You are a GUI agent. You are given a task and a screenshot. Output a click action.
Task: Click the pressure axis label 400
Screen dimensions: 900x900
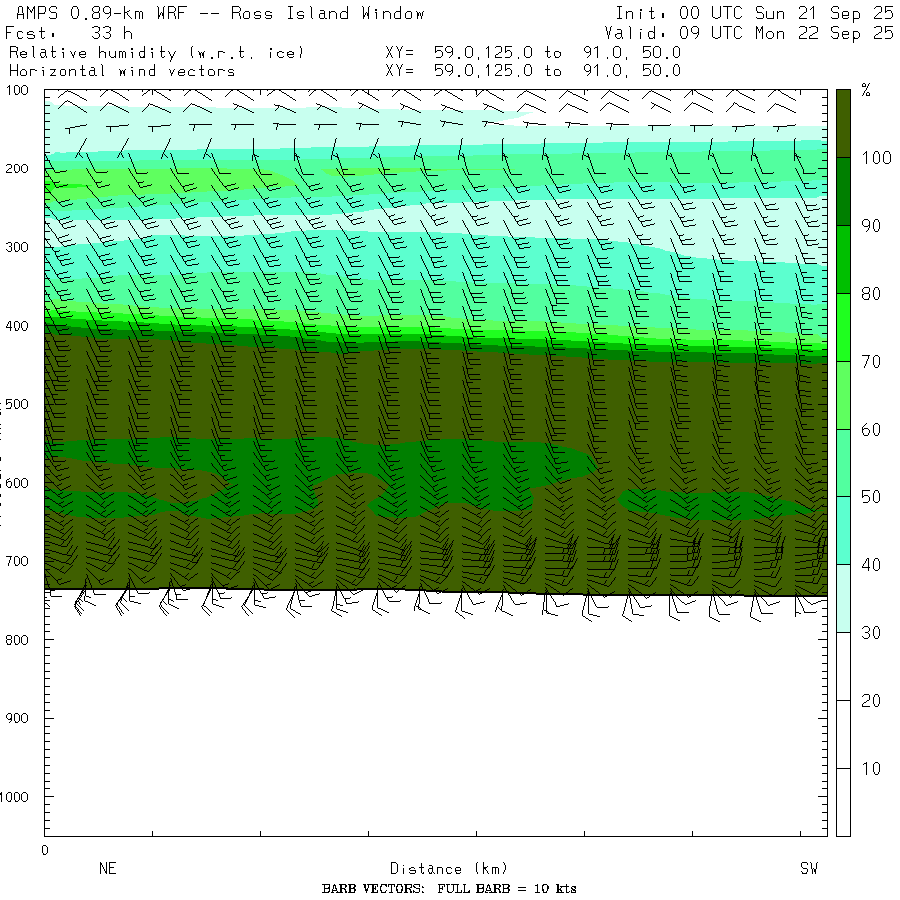coord(17,326)
